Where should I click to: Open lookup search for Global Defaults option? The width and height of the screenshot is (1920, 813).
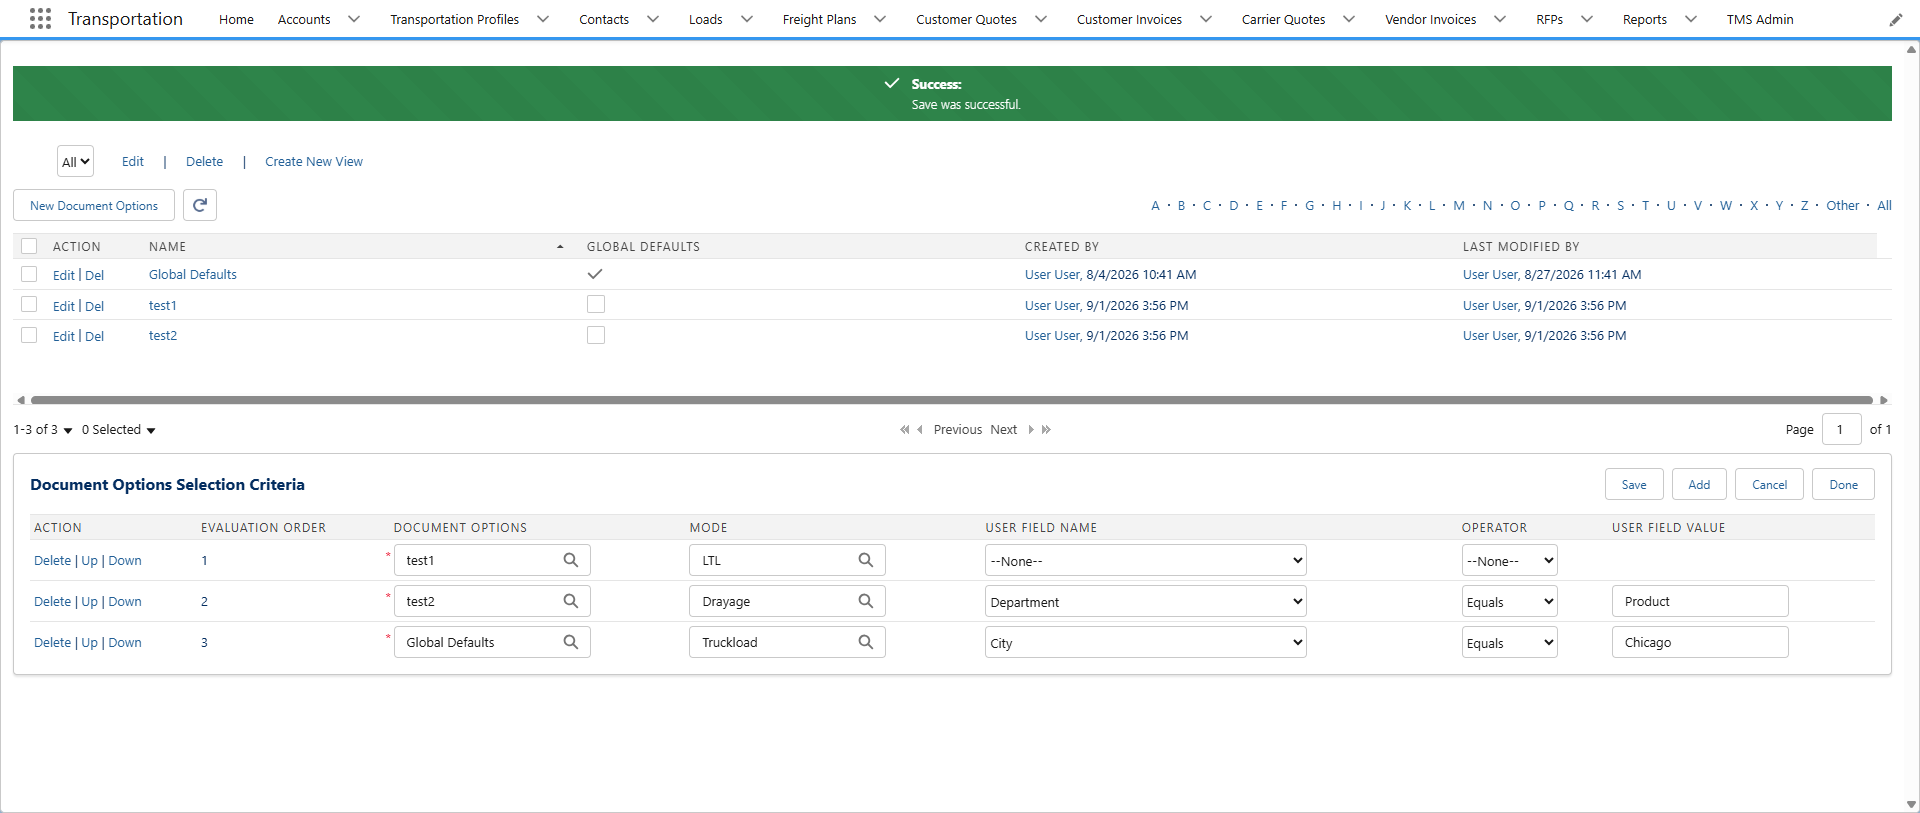click(x=571, y=642)
